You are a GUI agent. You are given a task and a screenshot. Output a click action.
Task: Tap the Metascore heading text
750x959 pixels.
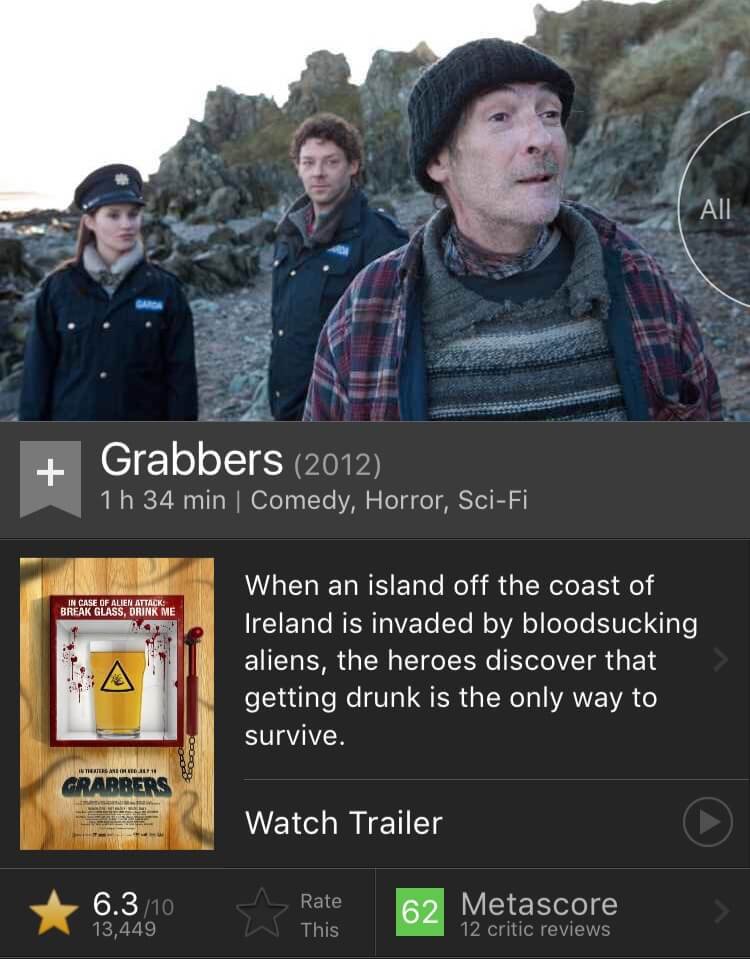coord(539,903)
